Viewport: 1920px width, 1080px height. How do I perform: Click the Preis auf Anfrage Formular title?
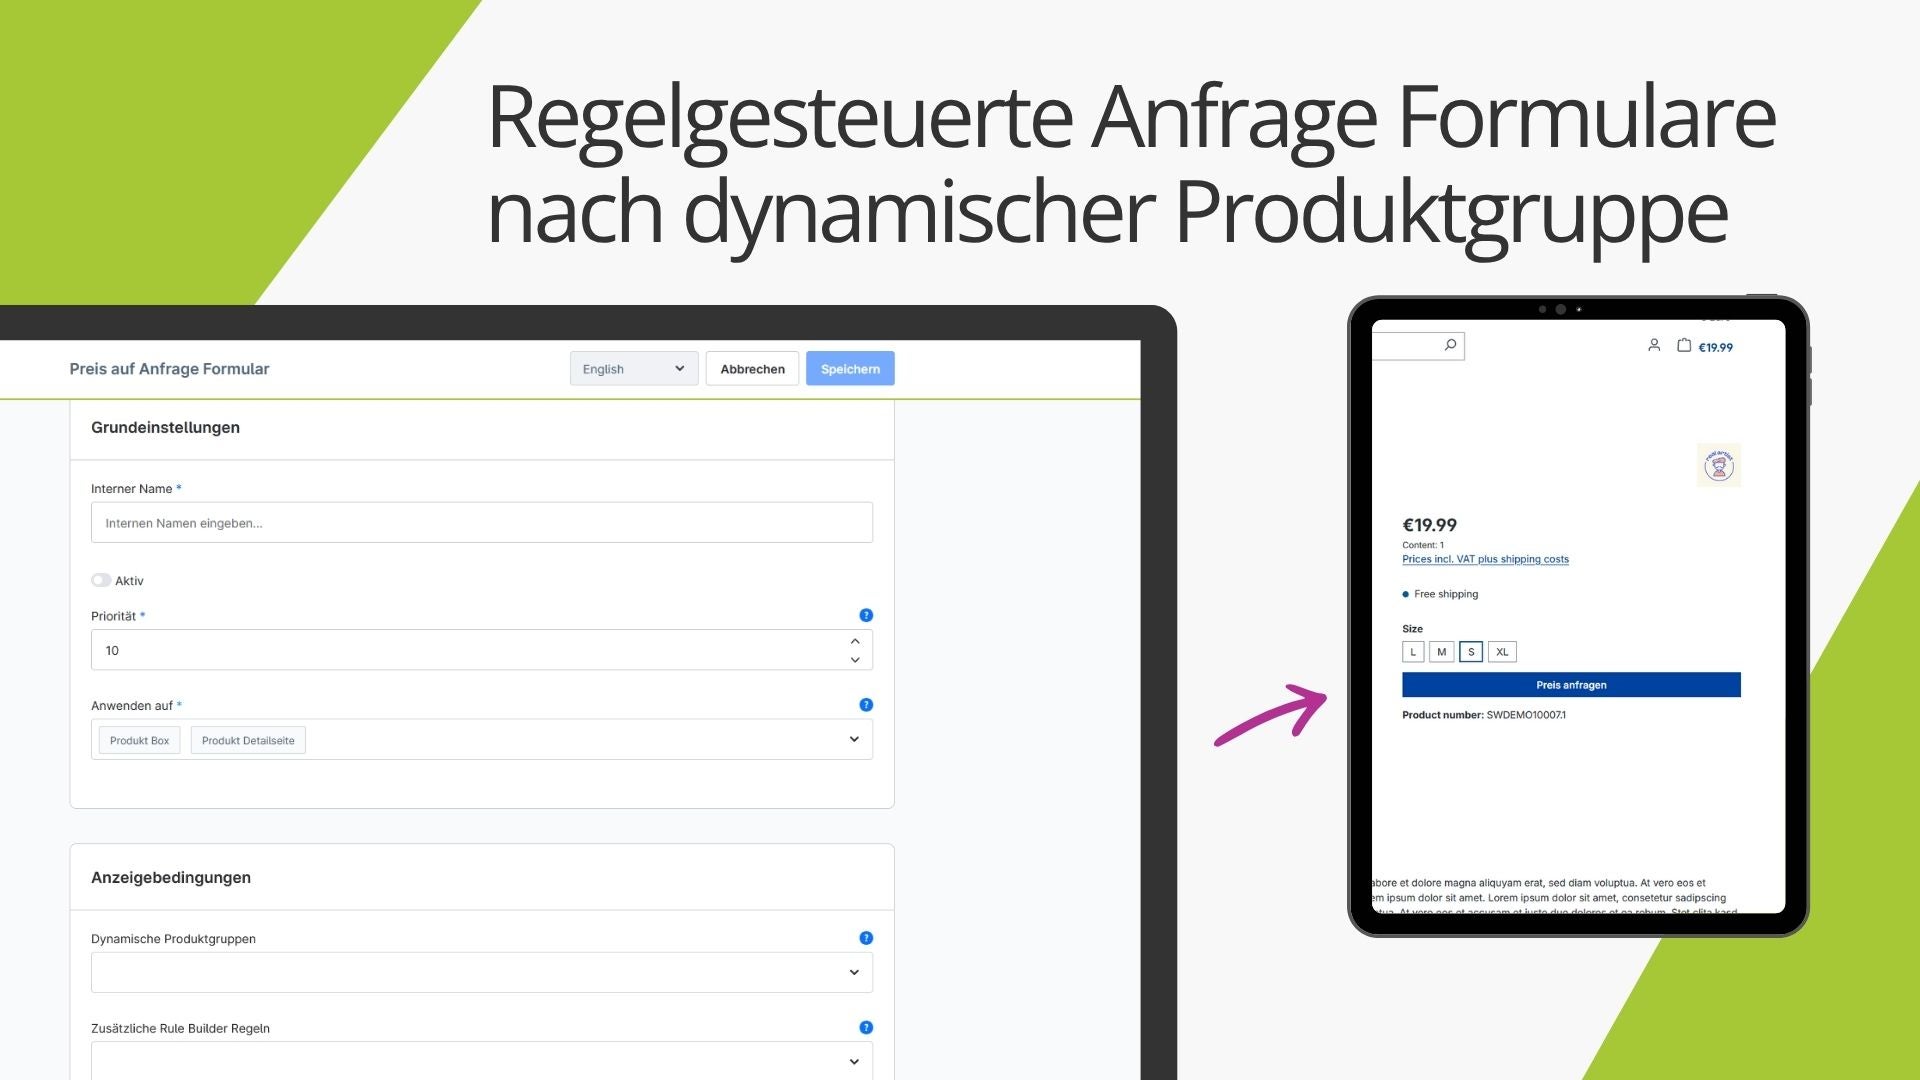[x=169, y=369]
